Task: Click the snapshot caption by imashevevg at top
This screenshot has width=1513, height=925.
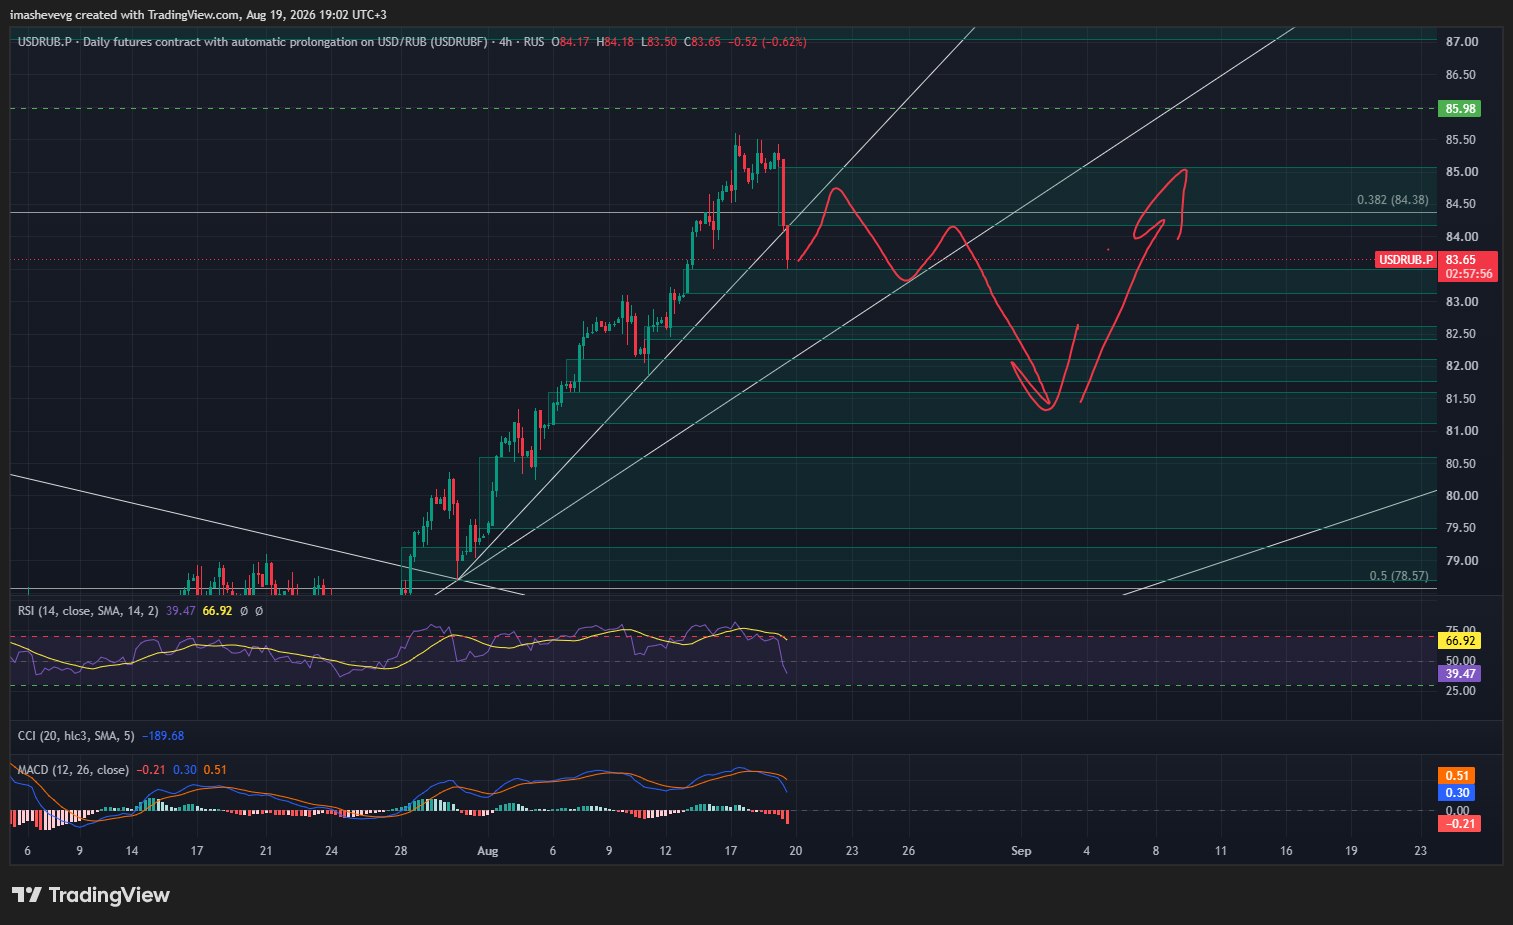Action: 198,15
